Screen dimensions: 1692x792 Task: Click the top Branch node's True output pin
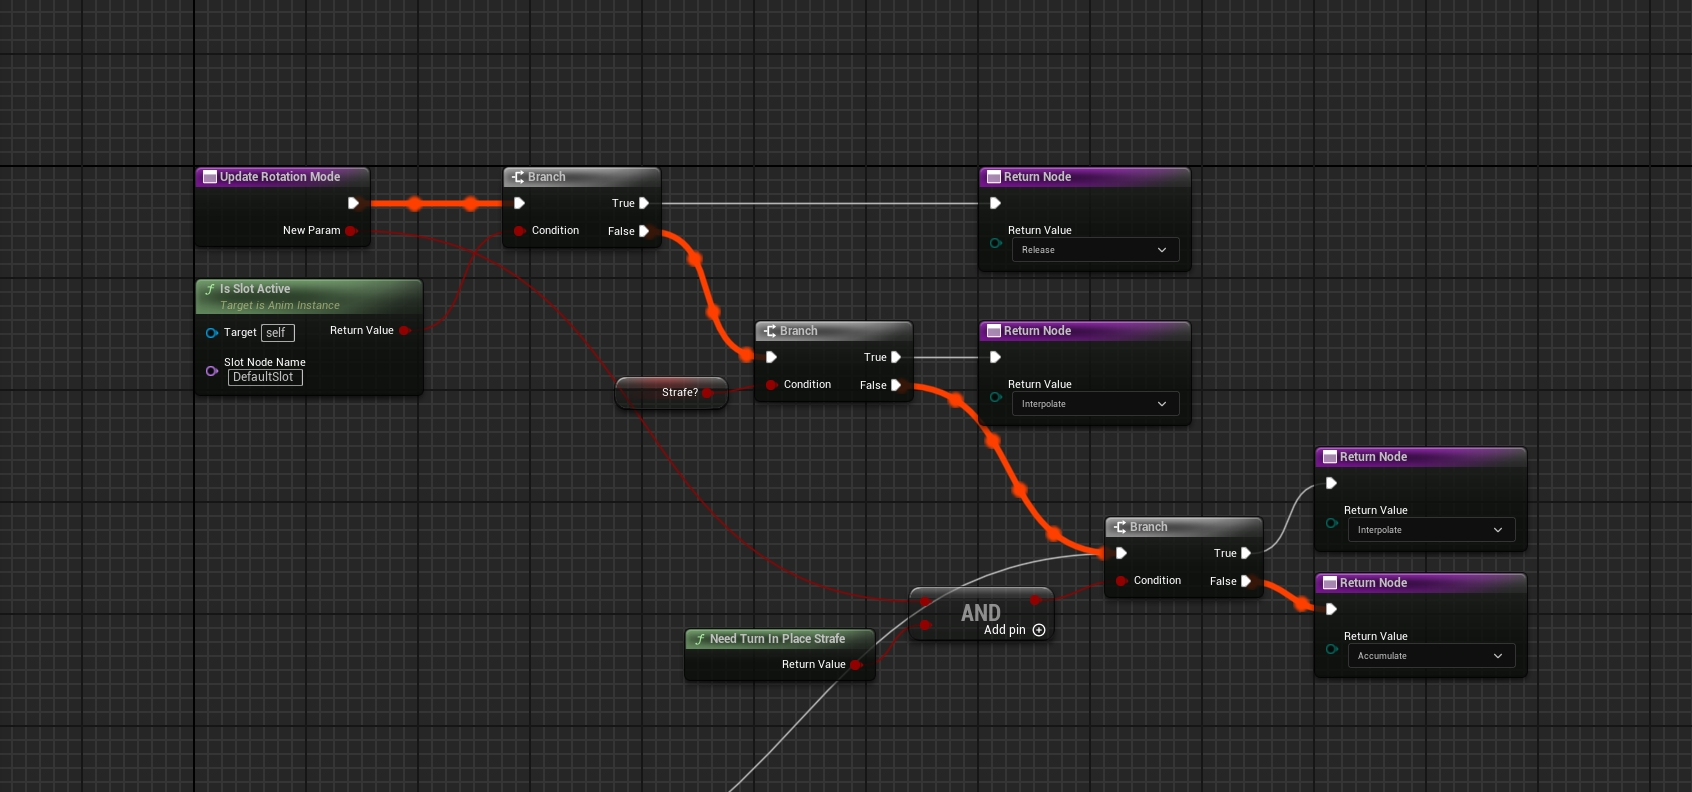point(644,203)
